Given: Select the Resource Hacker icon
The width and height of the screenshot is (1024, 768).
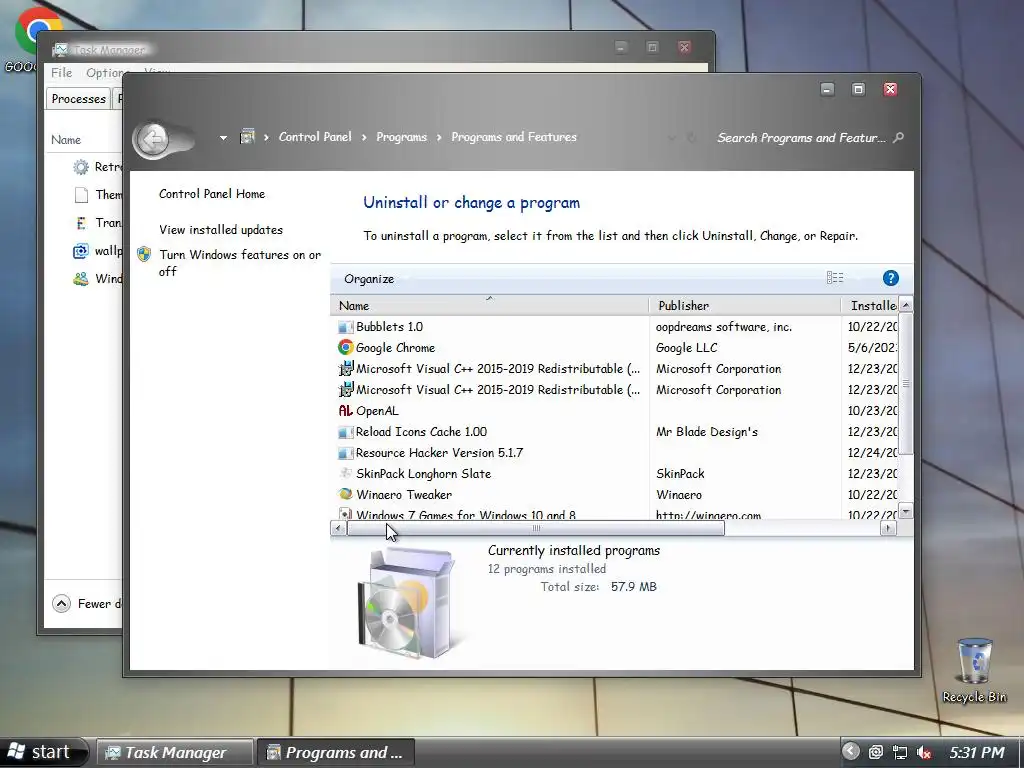Looking at the screenshot, I should 345,453.
